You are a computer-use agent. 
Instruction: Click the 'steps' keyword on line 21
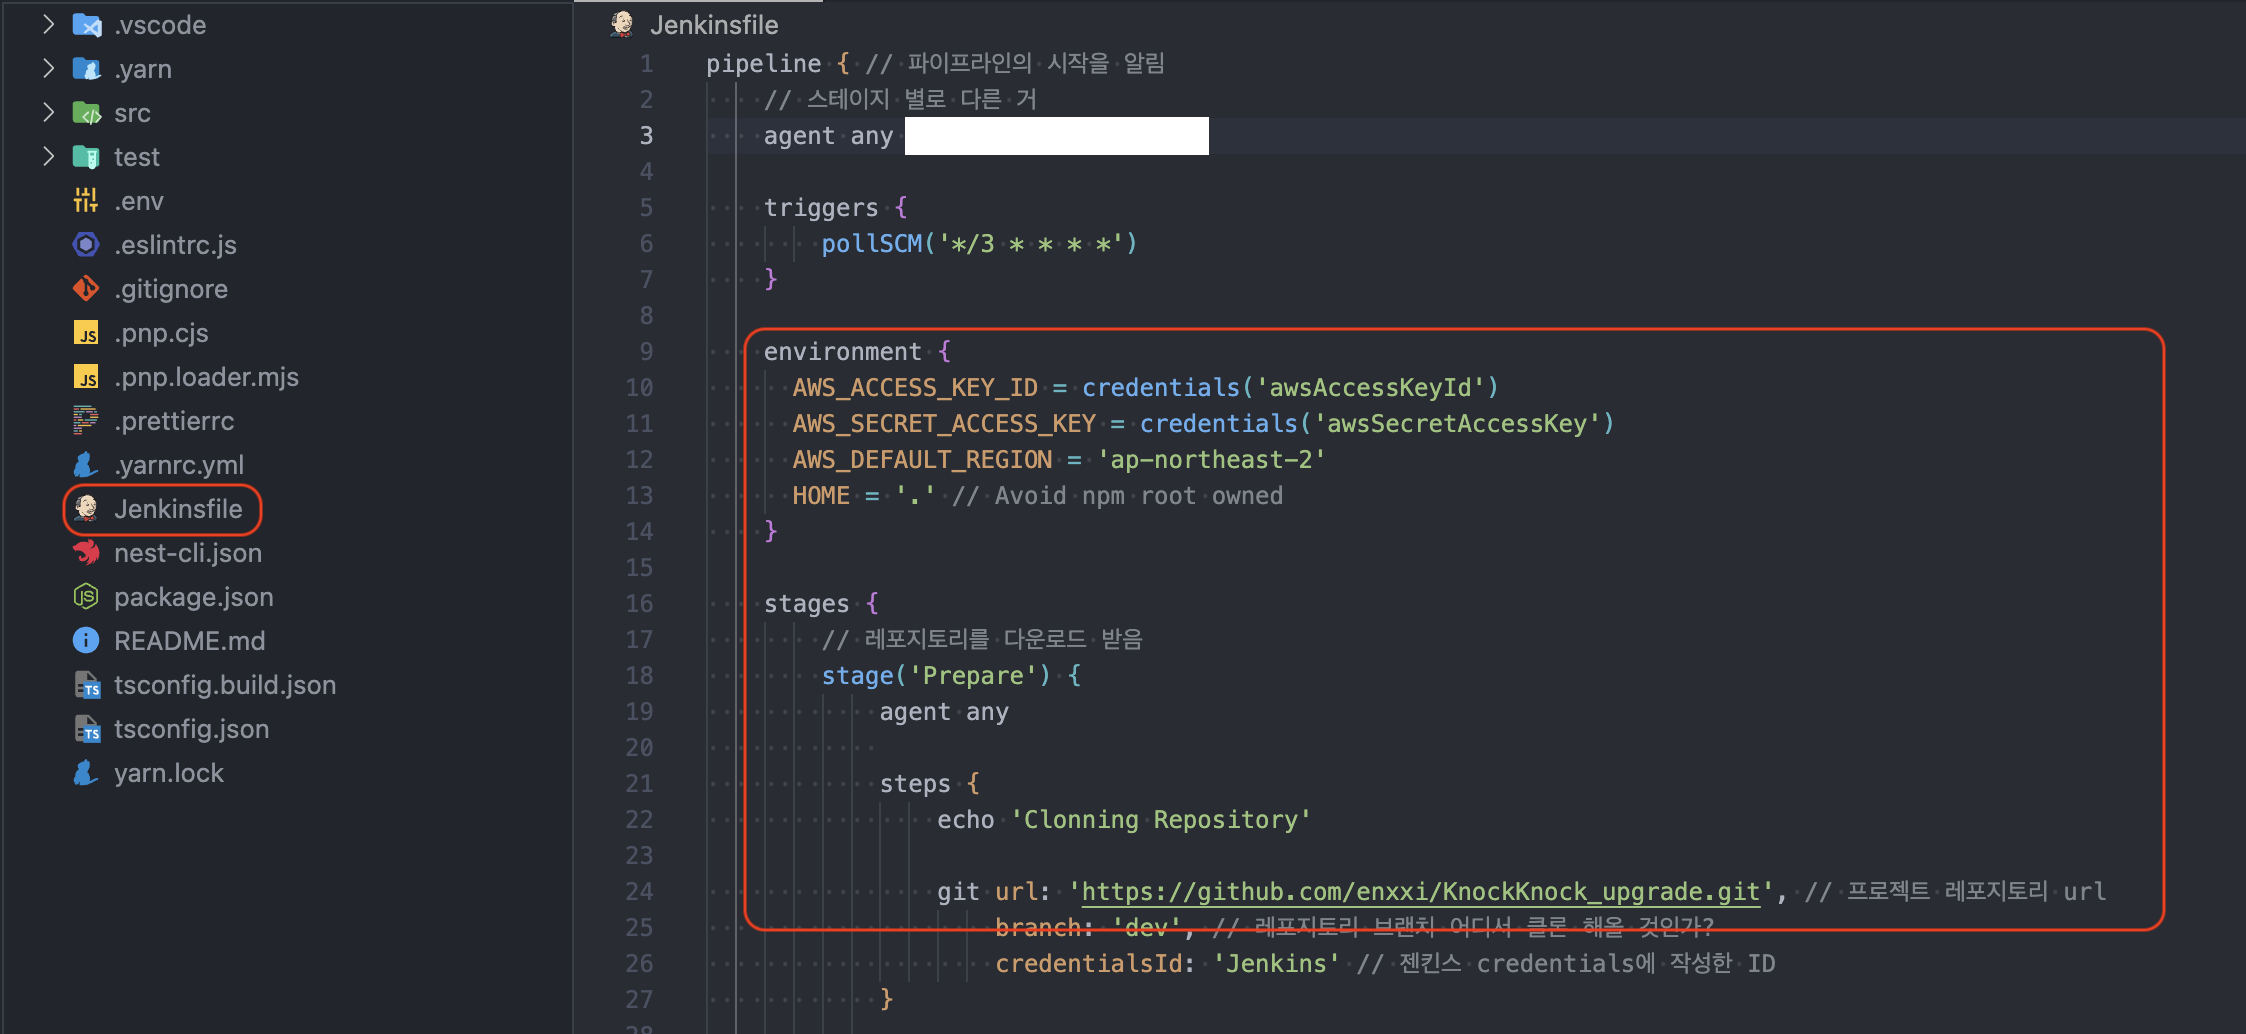click(x=915, y=783)
